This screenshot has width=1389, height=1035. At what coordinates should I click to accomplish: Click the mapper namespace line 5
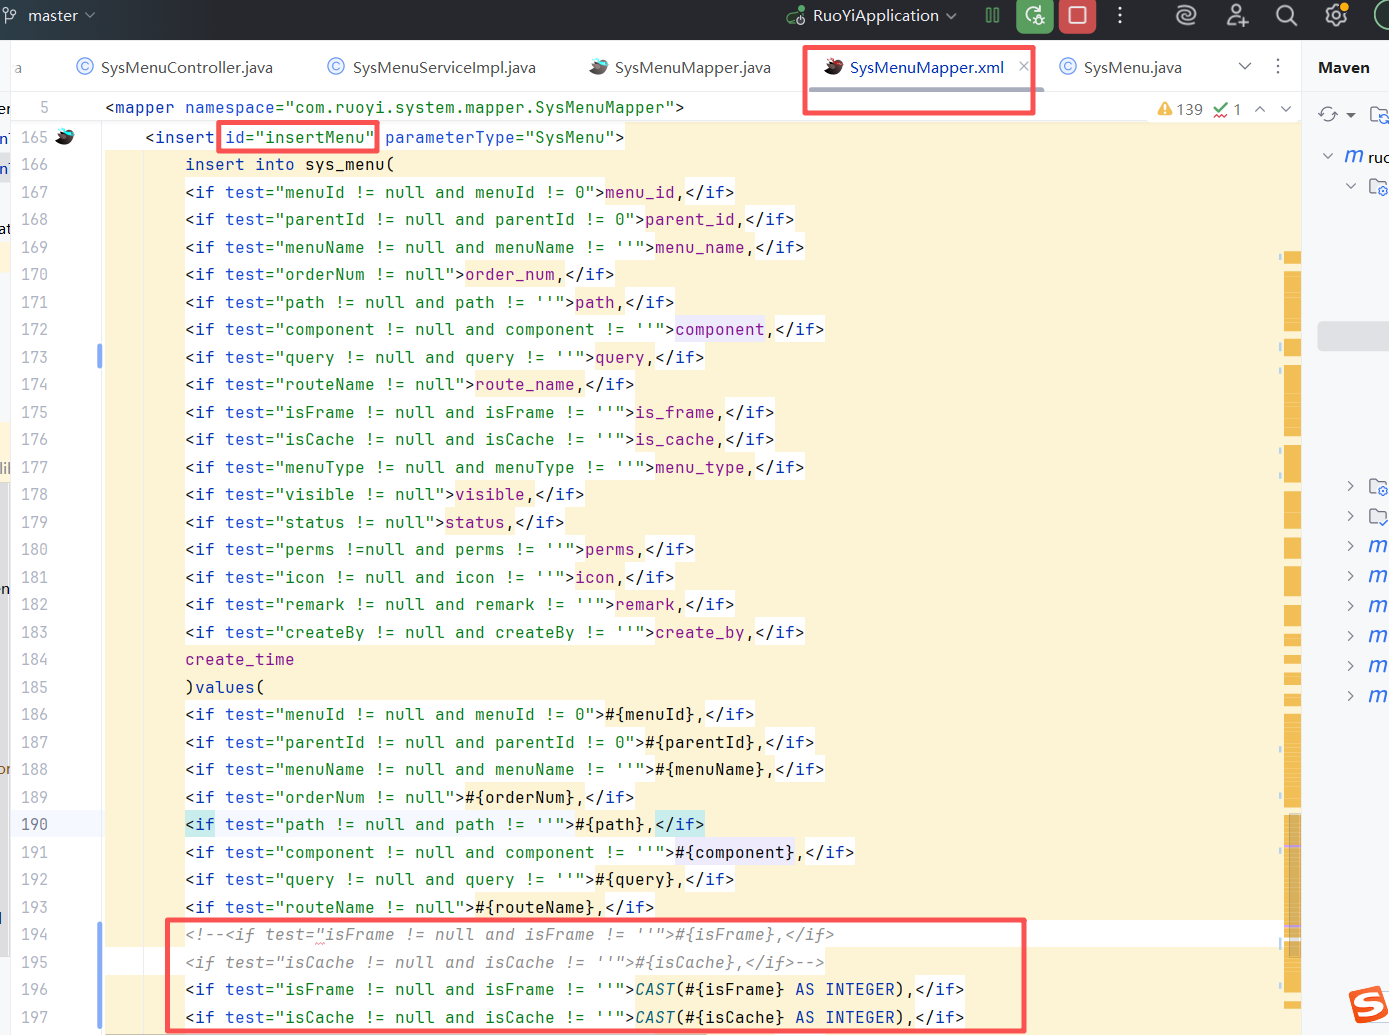point(395,107)
